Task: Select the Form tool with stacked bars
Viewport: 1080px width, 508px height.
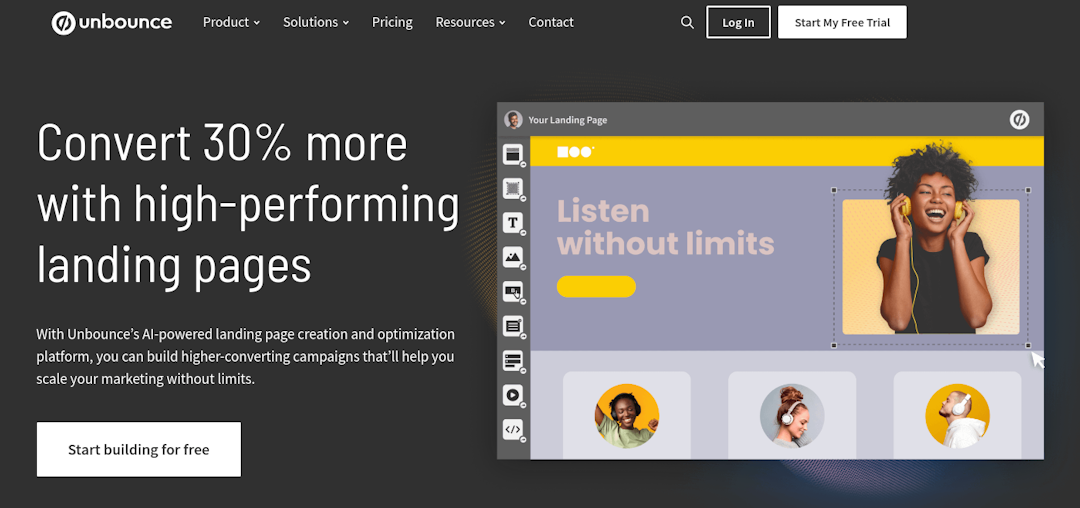Action: pos(512,360)
